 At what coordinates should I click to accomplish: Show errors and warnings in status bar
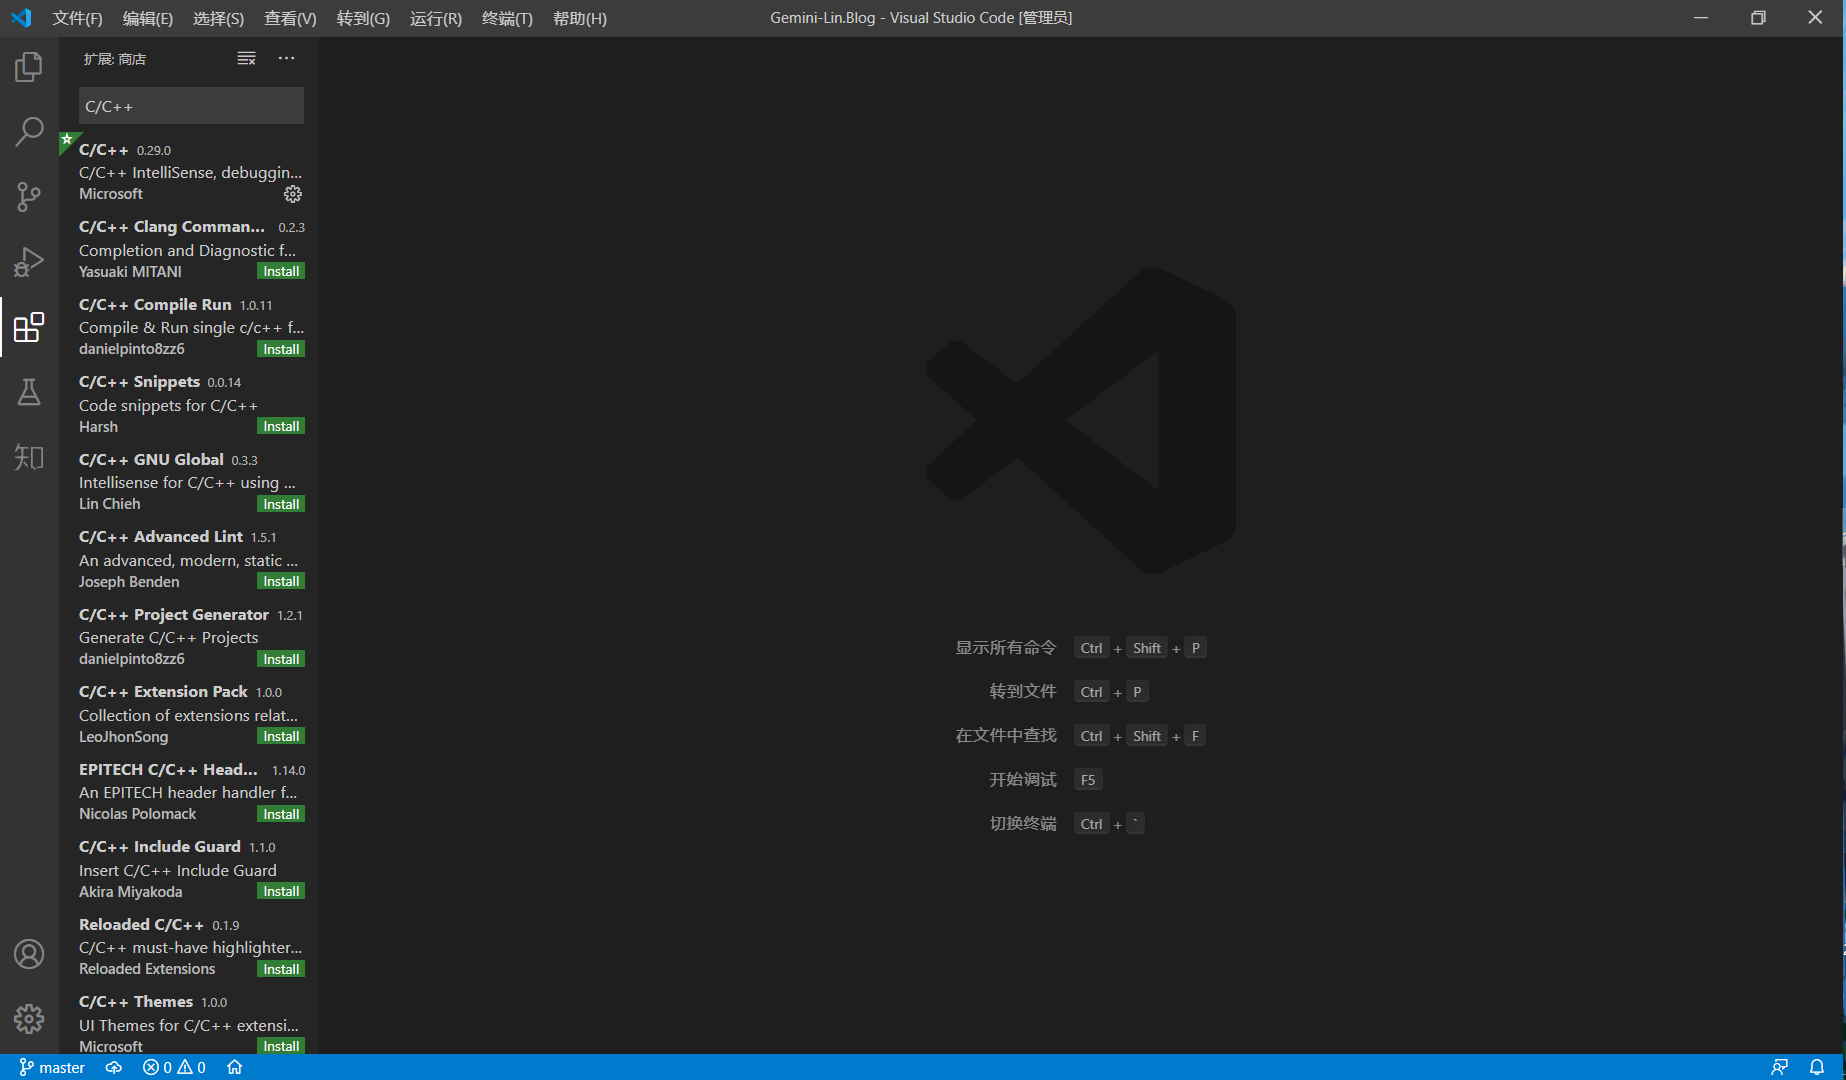[174, 1067]
